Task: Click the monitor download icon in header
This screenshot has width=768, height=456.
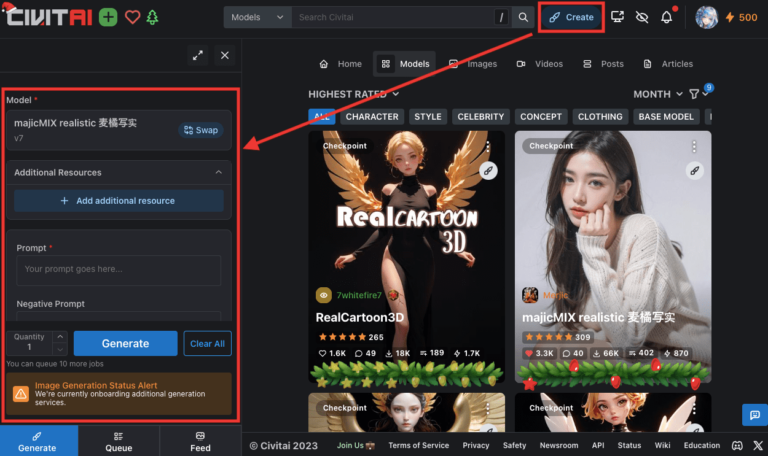Action: click(x=617, y=17)
